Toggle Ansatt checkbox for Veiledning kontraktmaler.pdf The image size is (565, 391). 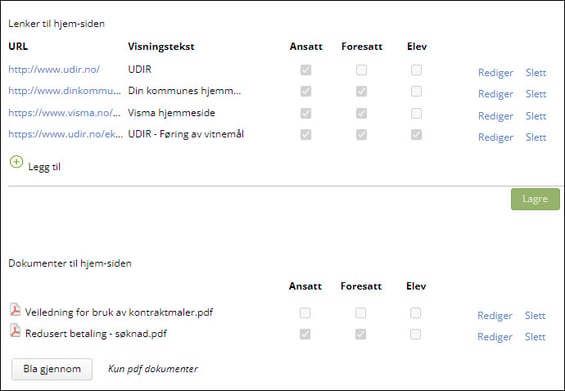[305, 313]
